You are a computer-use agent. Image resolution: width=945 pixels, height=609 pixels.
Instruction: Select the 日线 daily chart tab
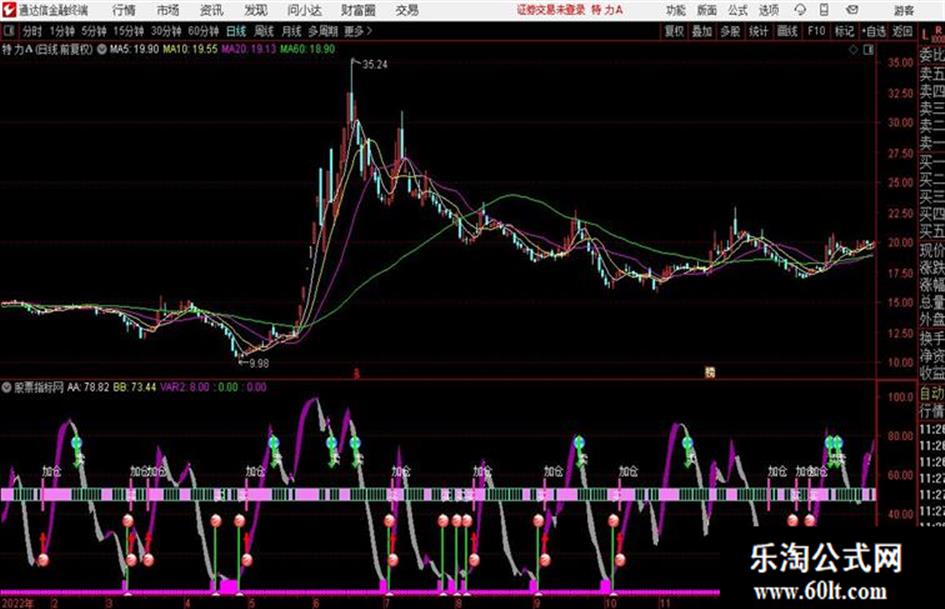[x=236, y=31]
